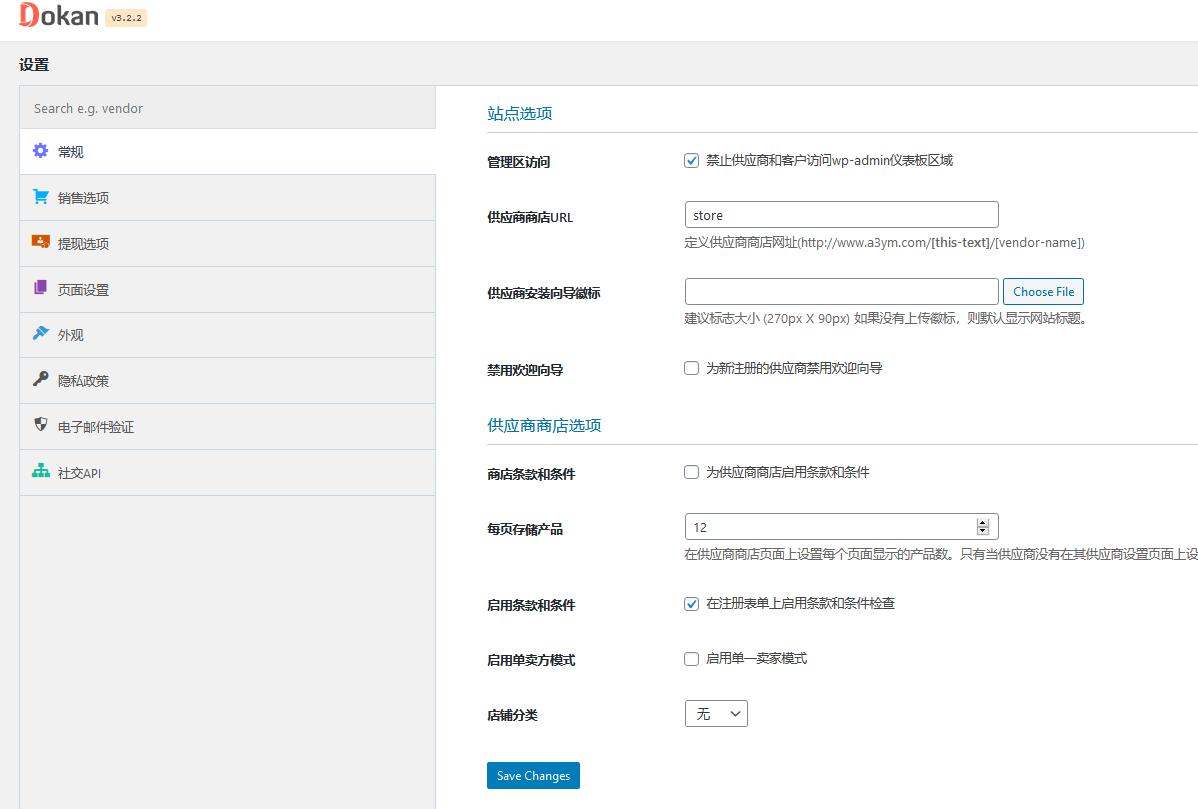Tick the 商店条款和条件 checkbox
1198x809 pixels.
691,472
